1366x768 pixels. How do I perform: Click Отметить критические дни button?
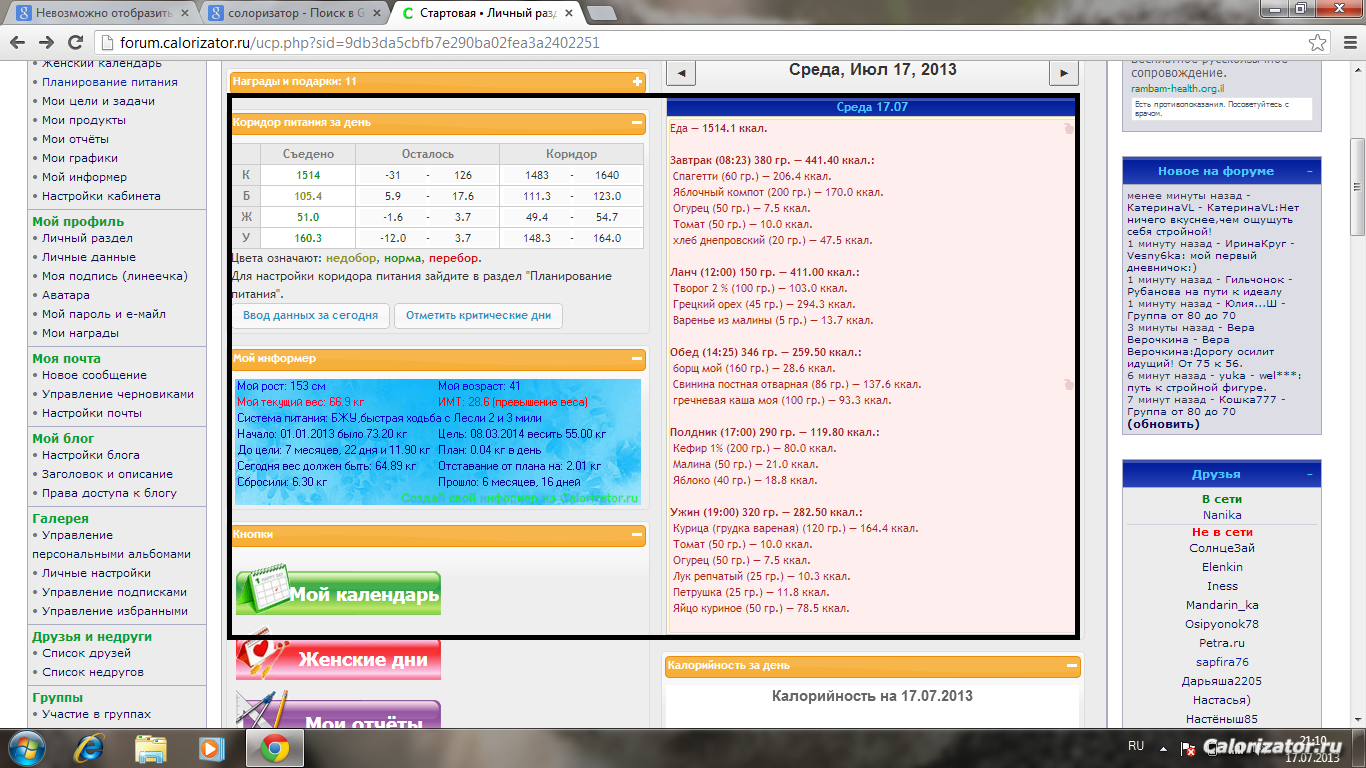tap(478, 315)
